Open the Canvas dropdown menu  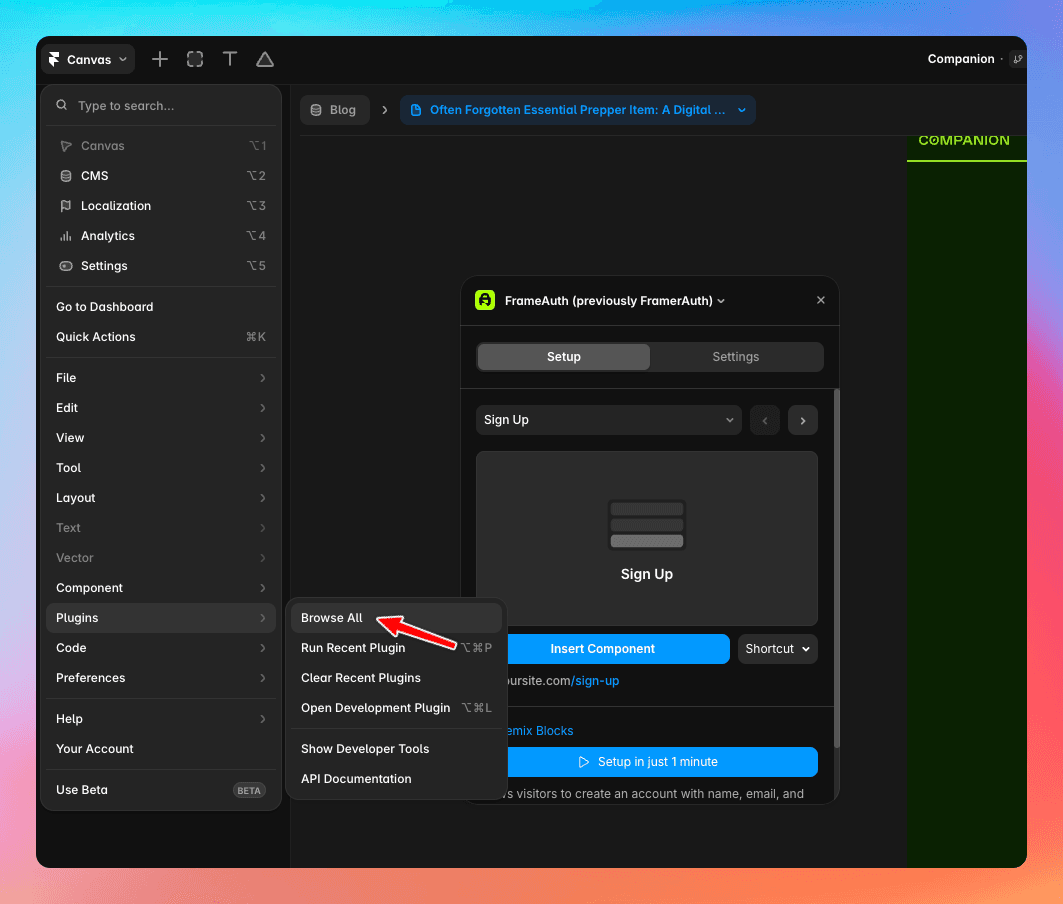coord(88,59)
